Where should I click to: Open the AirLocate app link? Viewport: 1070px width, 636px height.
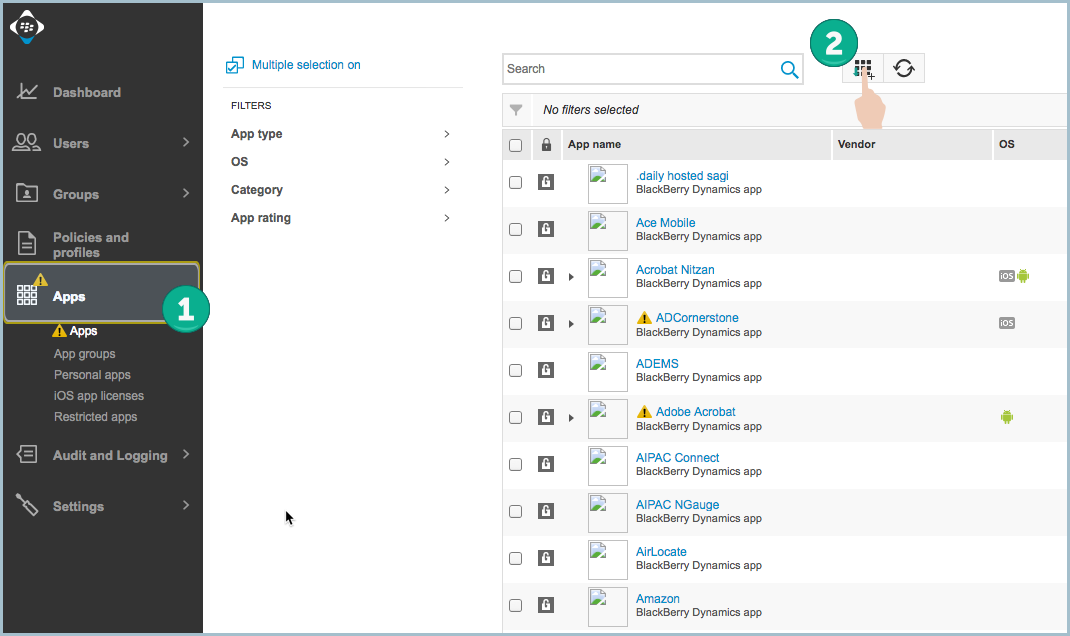[x=661, y=552]
